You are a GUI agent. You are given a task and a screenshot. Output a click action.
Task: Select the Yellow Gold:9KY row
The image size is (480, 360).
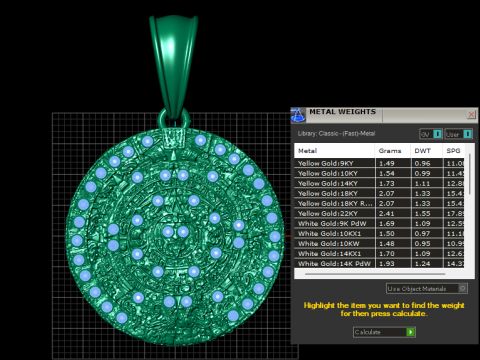pyautogui.click(x=379, y=163)
